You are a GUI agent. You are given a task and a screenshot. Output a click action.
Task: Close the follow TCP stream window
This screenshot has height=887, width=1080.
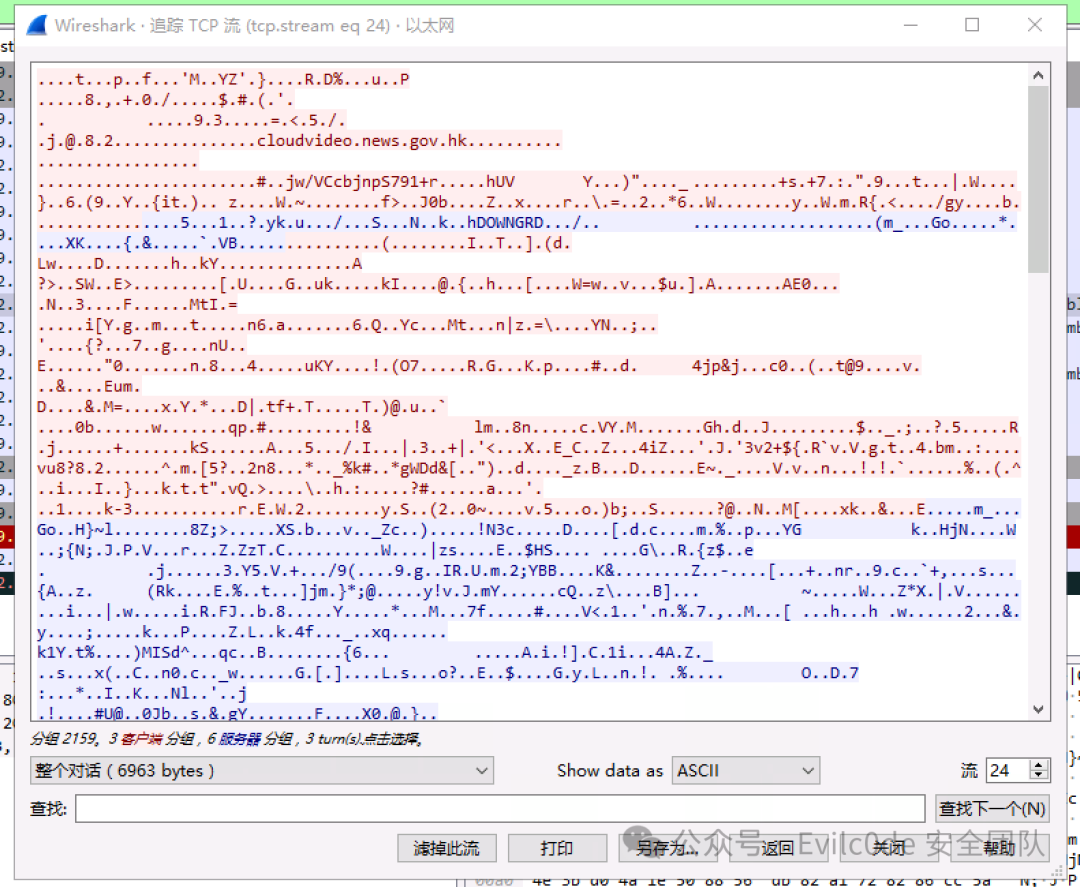coord(1035,25)
